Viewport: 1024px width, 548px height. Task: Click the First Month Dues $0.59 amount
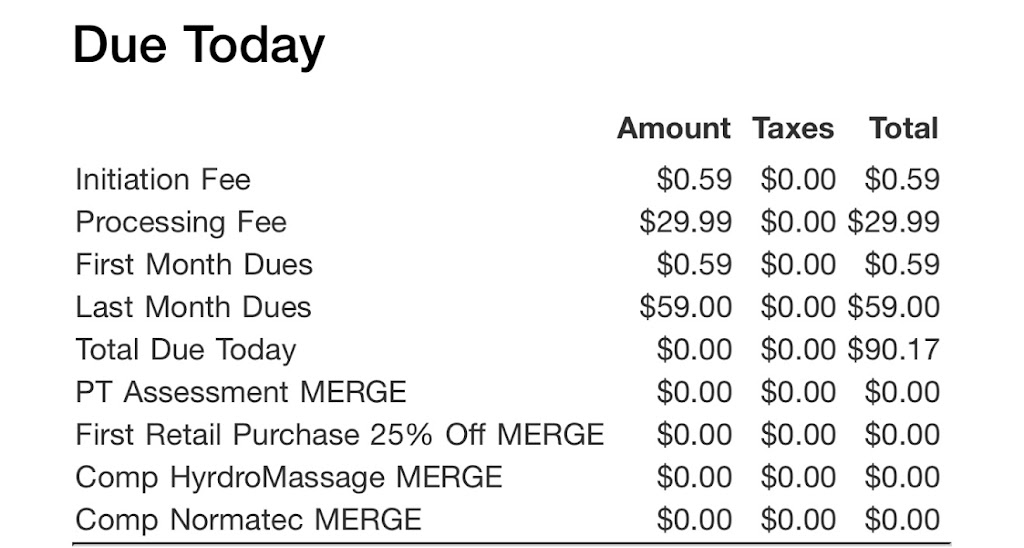694,265
